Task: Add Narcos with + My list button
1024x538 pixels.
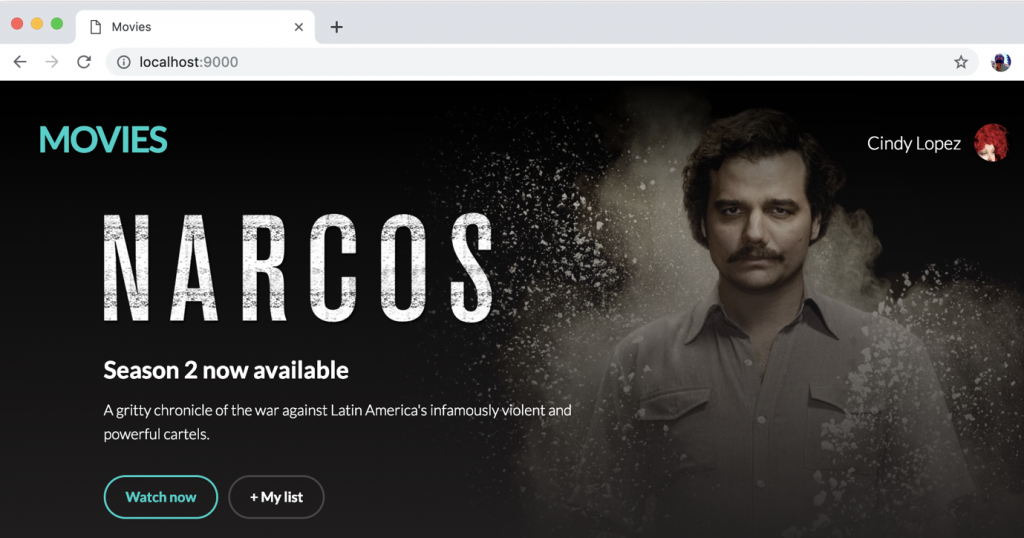Action: point(276,497)
